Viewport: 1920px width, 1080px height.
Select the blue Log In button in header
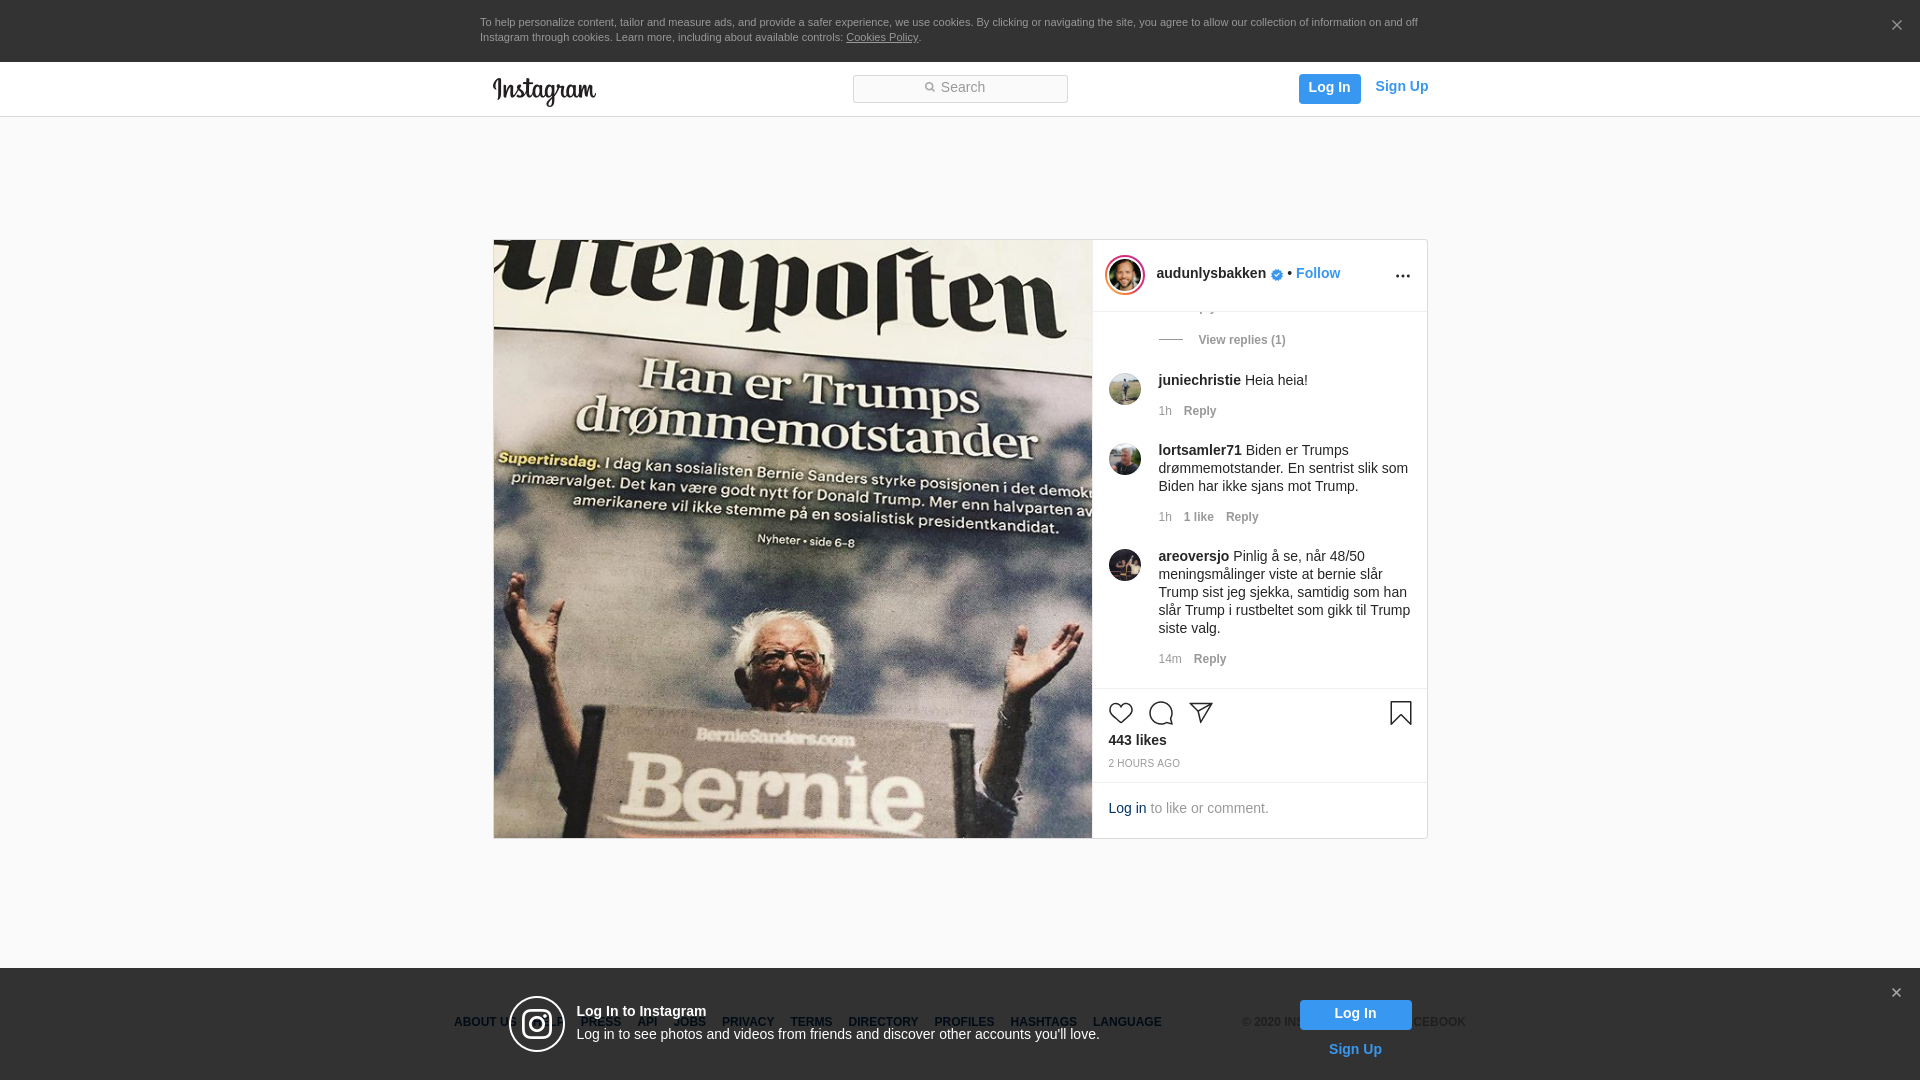pyautogui.click(x=1329, y=88)
